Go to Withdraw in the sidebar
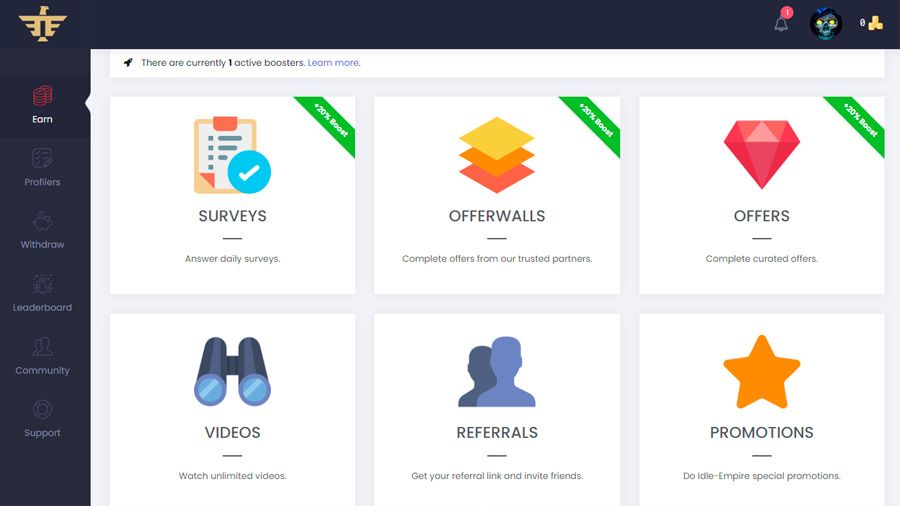Image resolution: width=900 pixels, height=506 pixels. (x=42, y=231)
